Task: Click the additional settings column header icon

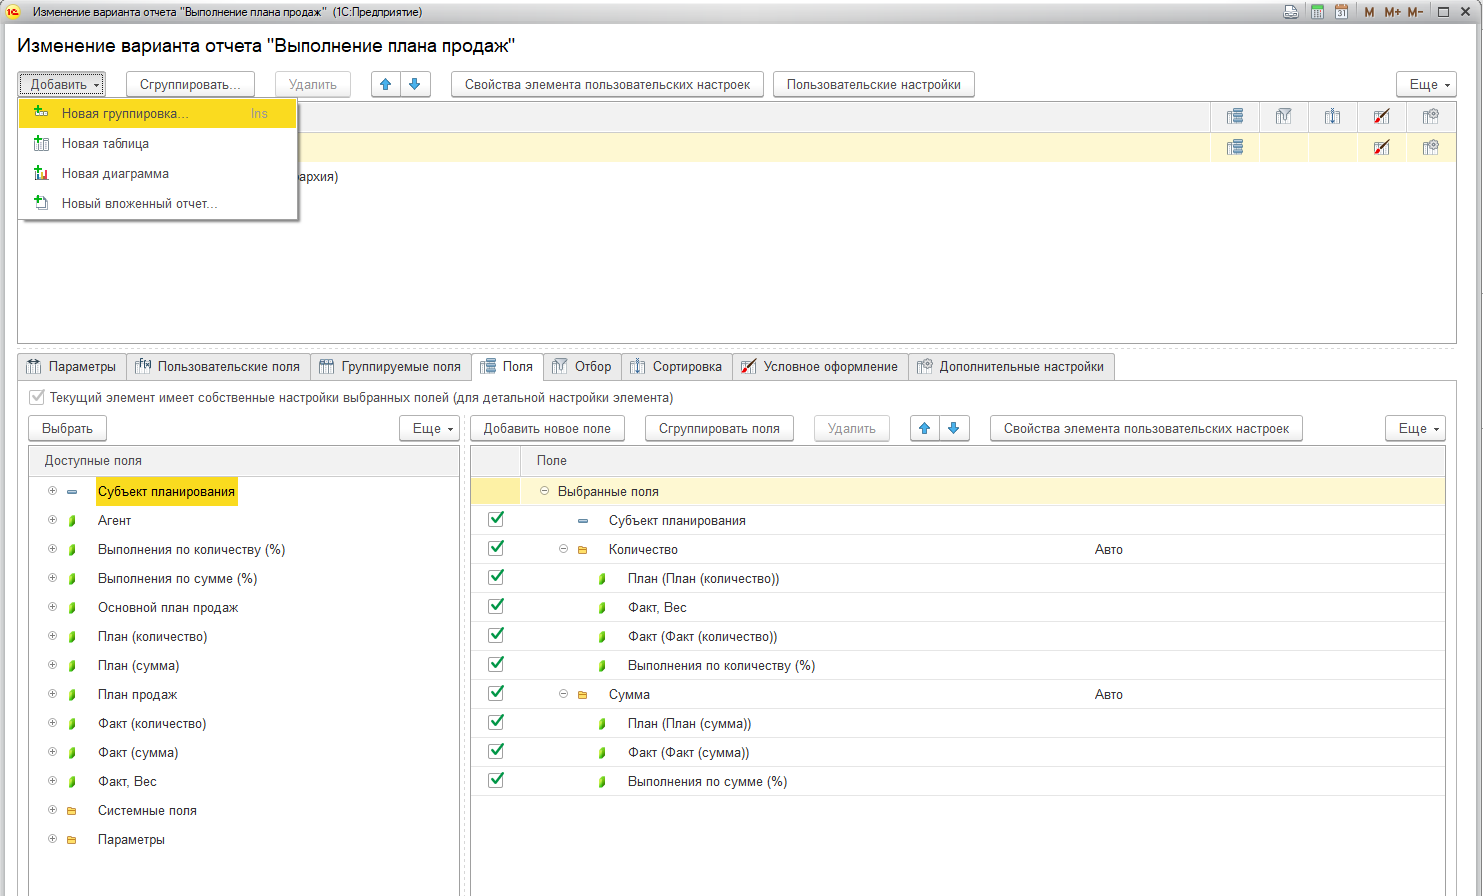Action: pyautogui.click(x=1431, y=117)
